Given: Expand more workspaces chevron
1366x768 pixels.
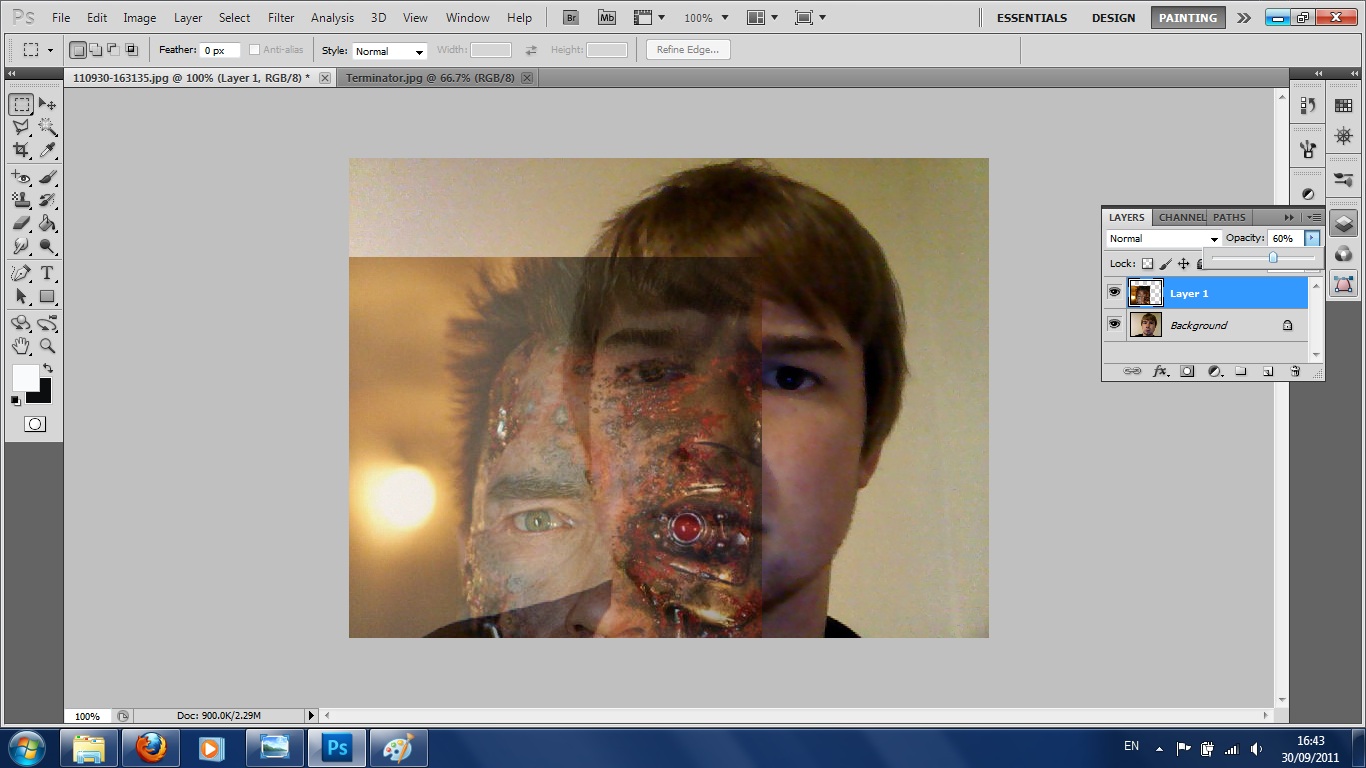Looking at the screenshot, I should coord(1243,18).
